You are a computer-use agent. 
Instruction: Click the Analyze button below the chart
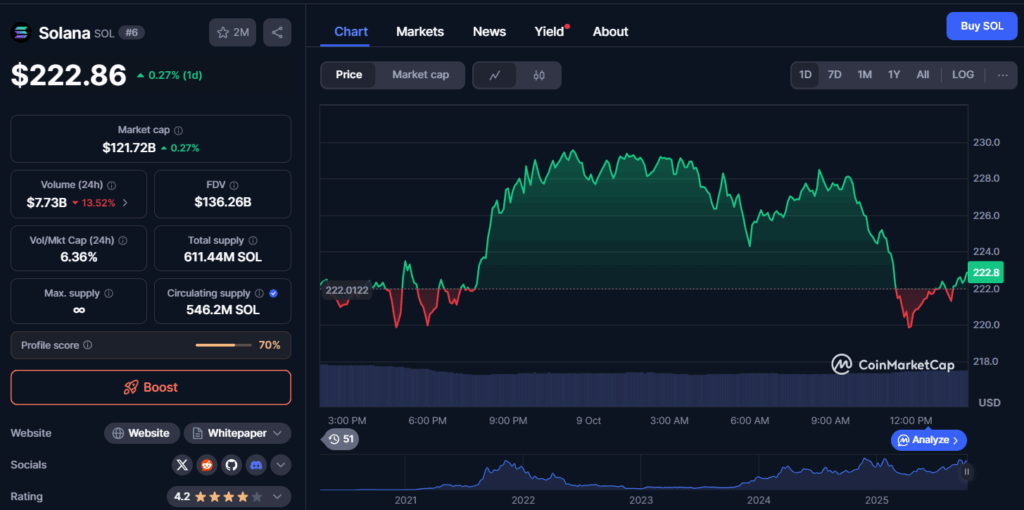click(x=929, y=440)
